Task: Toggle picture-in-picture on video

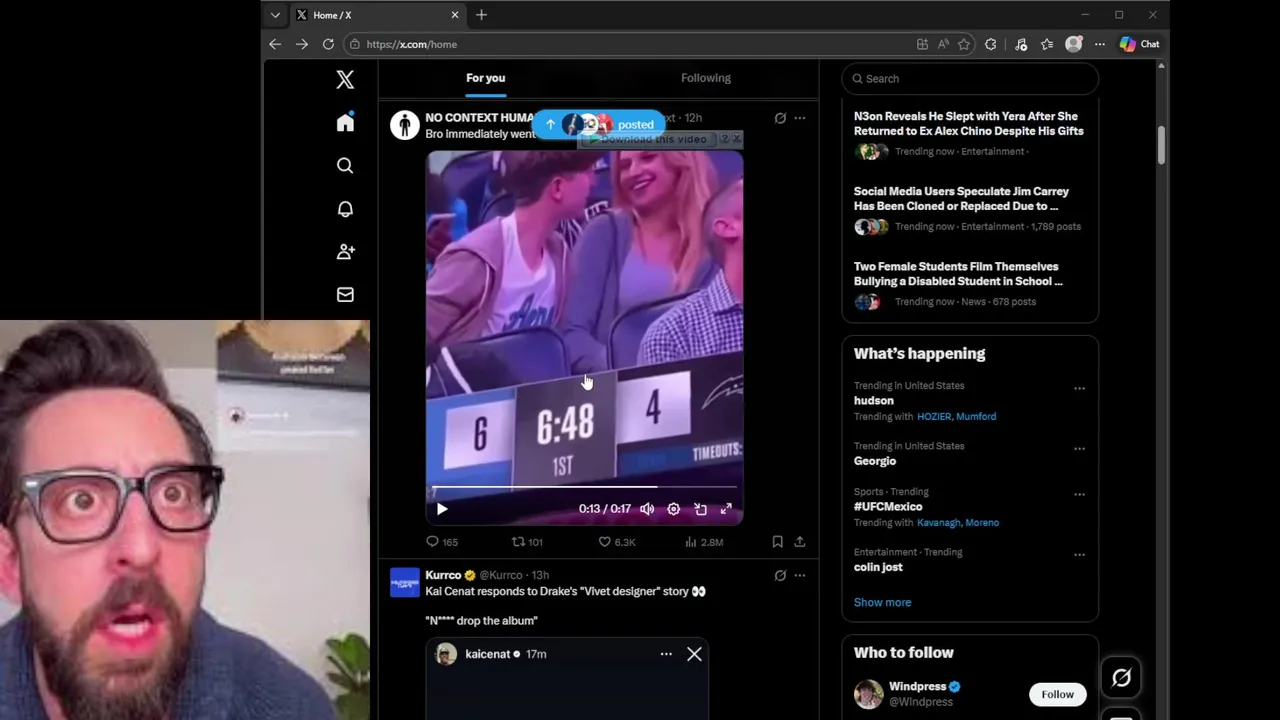Action: pos(700,509)
